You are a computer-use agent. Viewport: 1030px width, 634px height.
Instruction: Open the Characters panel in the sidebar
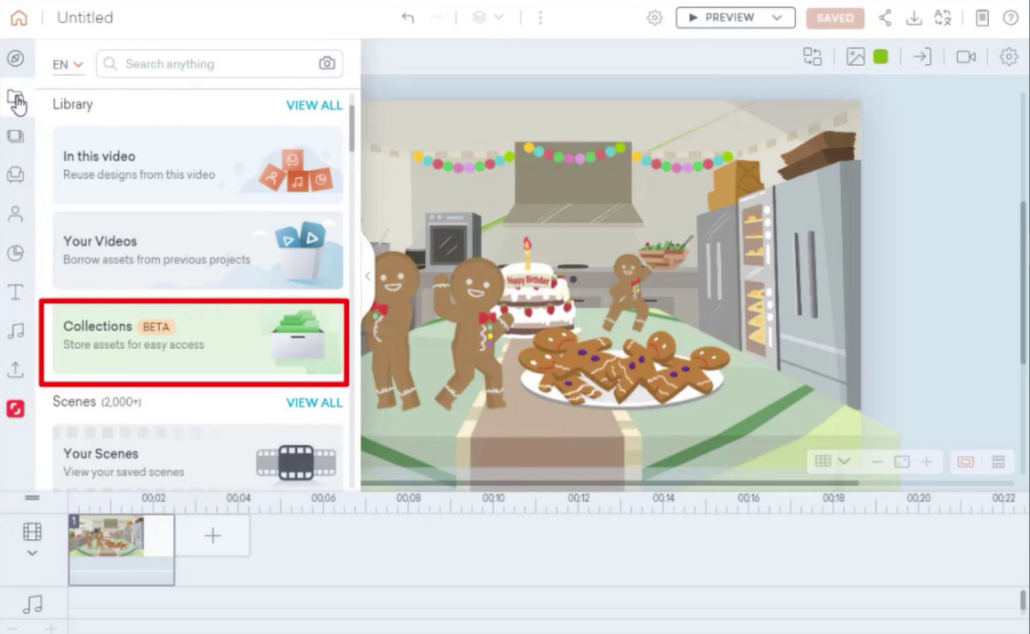pos(15,214)
